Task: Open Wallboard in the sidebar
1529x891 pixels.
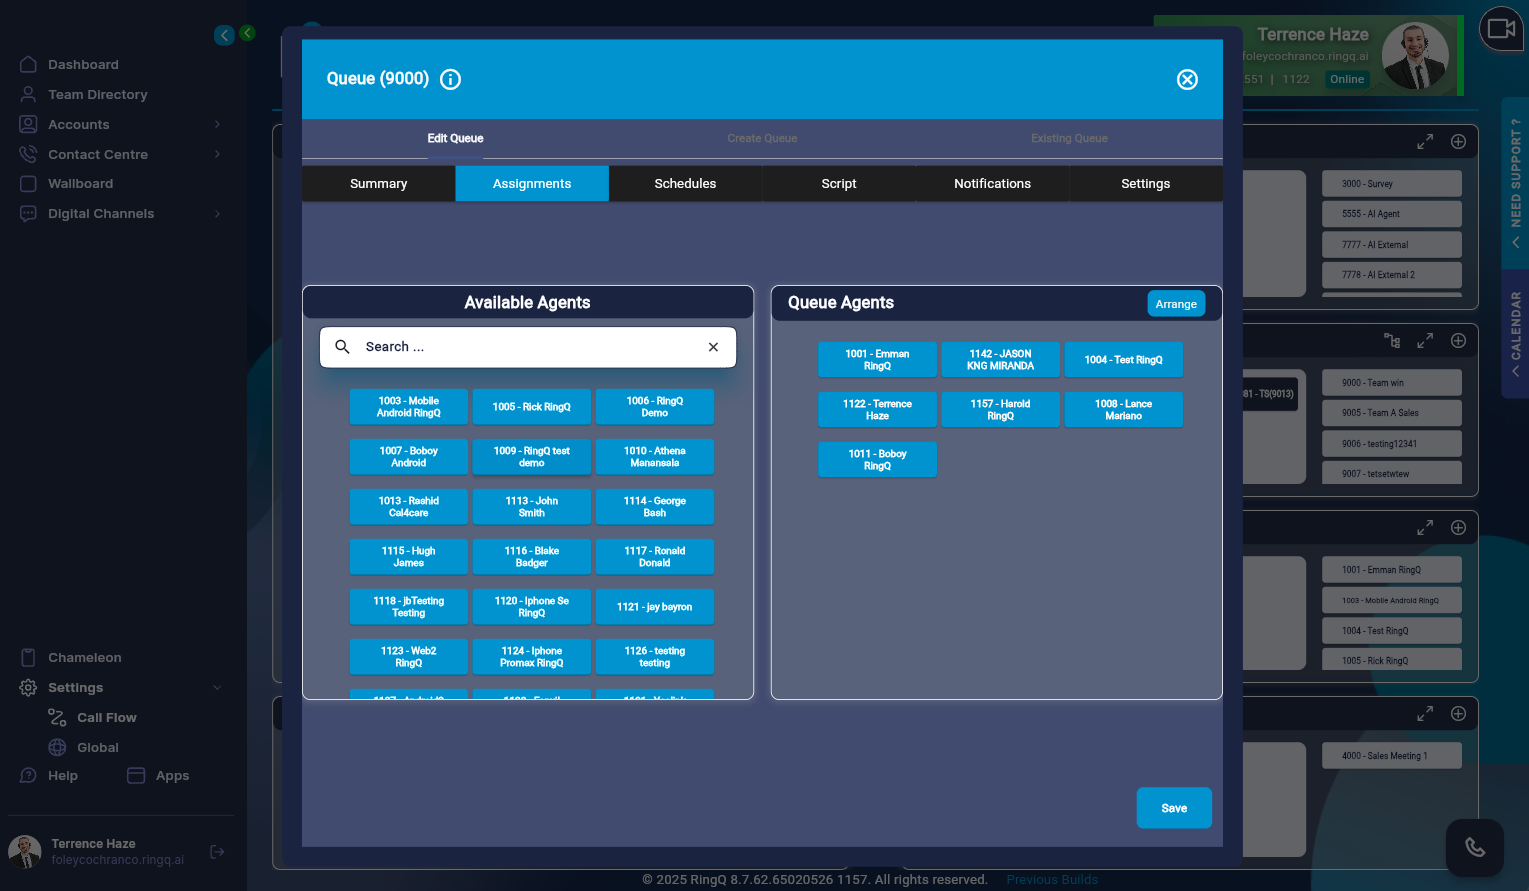Action: click(80, 184)
